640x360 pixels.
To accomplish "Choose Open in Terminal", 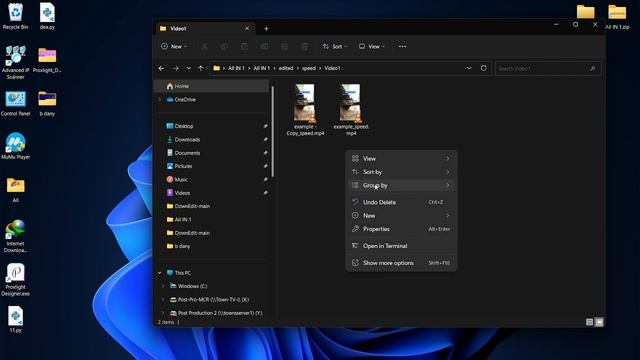I will [x=401, y=246].
